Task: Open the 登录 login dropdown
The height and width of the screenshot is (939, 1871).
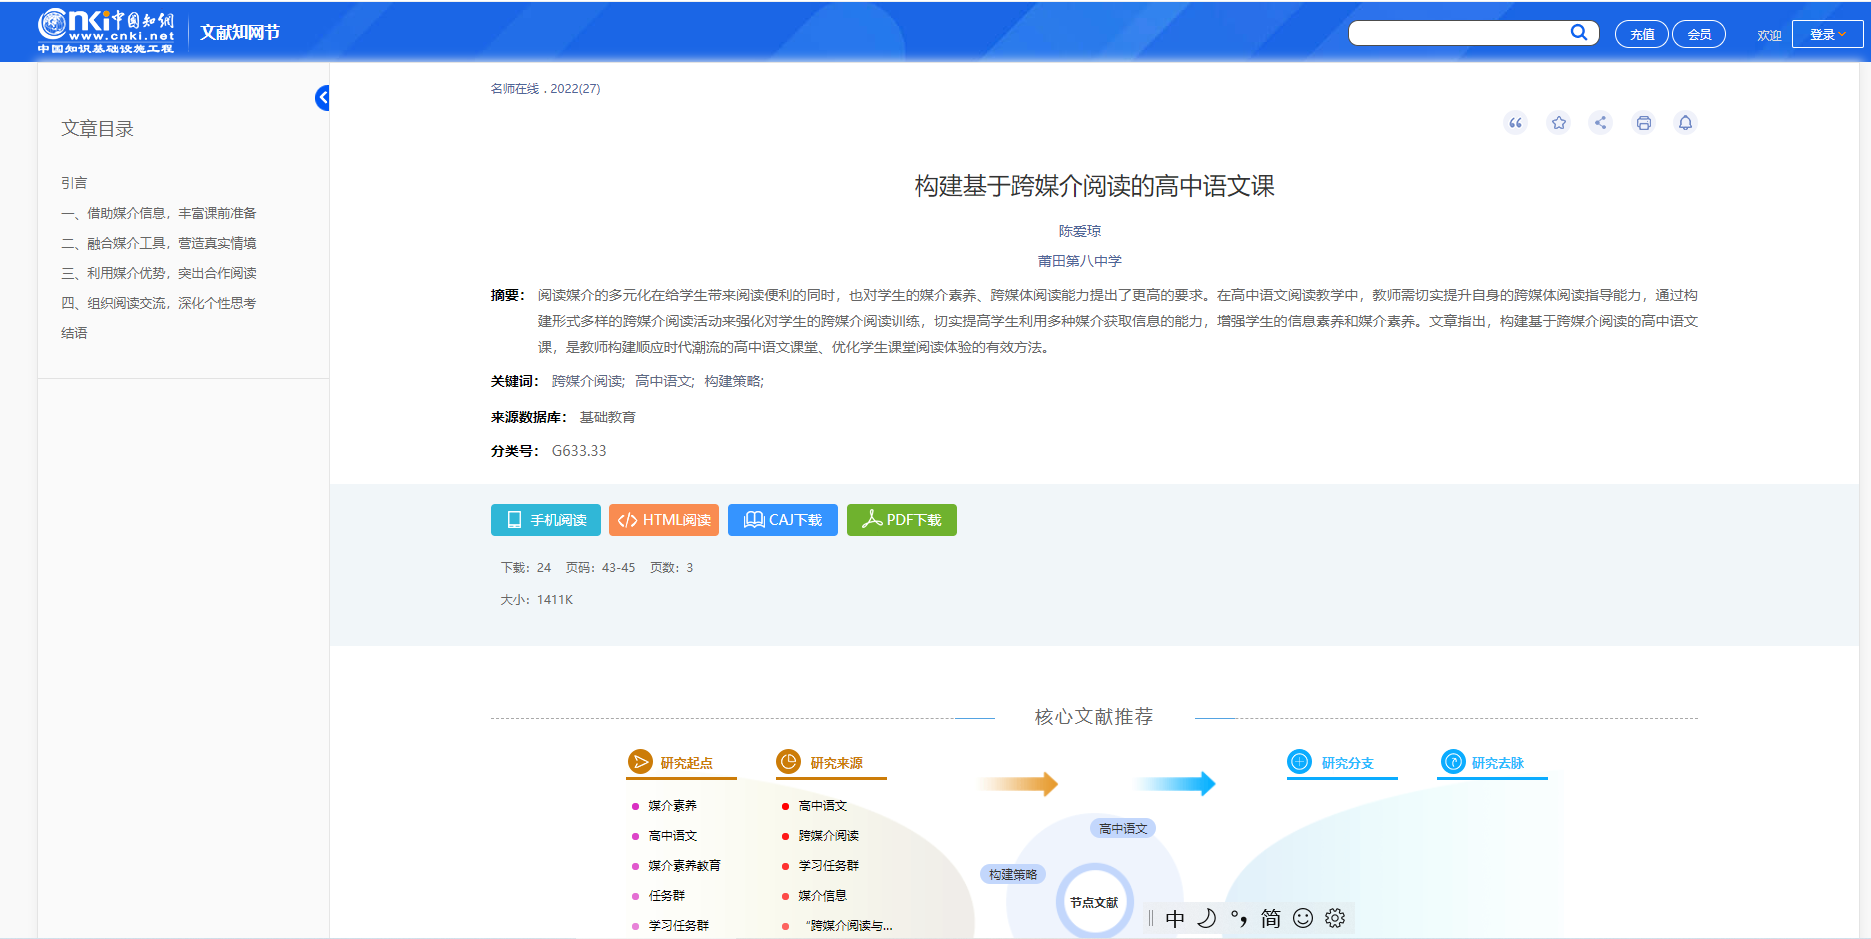Action: tap(1827, 34)
